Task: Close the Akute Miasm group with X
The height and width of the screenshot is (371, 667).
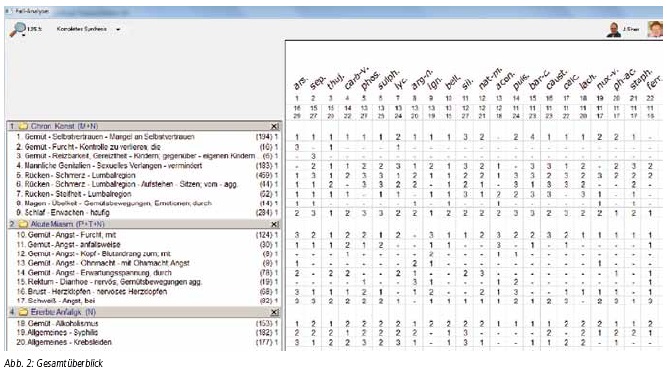Action: pyautogui.click(x=275, y=224)
